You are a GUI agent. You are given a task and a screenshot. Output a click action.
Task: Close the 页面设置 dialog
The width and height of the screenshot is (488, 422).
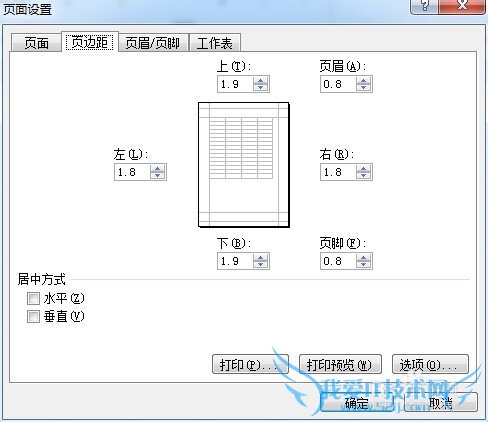[462, 6]
